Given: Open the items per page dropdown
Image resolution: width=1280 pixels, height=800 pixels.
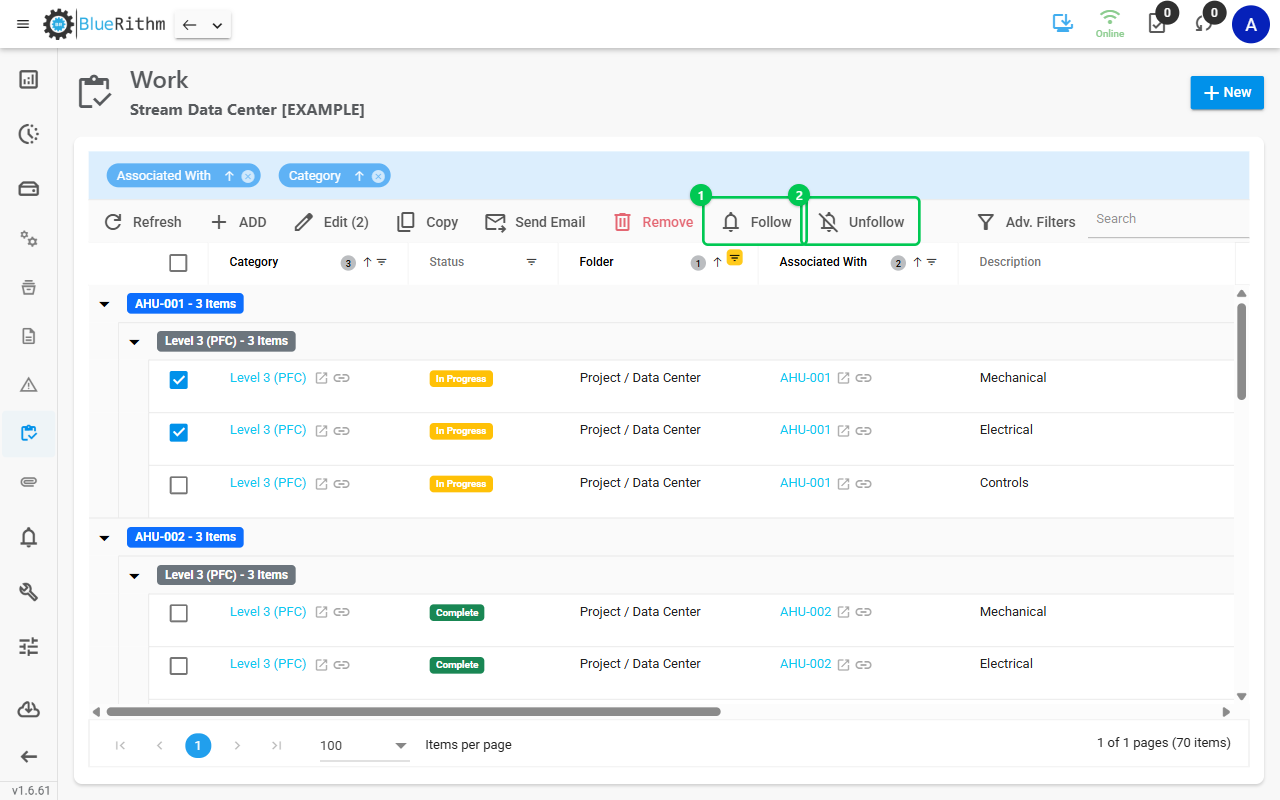Looking at the screenshot, I should click(364, 746).
